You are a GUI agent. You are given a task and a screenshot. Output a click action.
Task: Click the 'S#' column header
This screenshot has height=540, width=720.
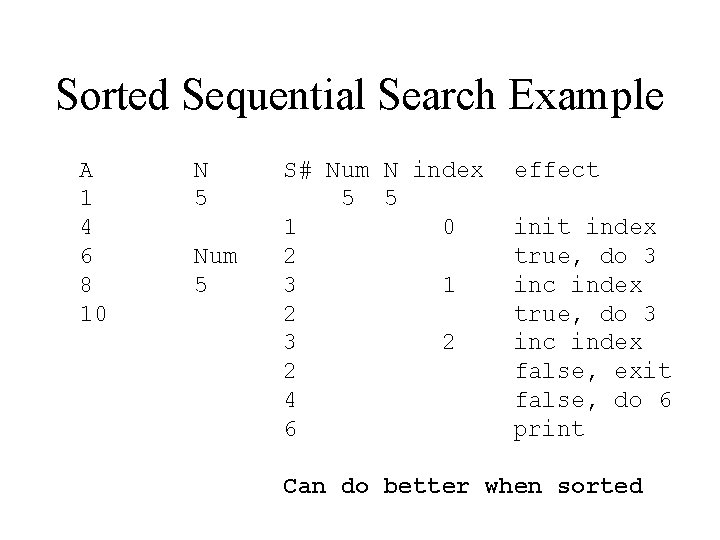(x=297, y=170)
